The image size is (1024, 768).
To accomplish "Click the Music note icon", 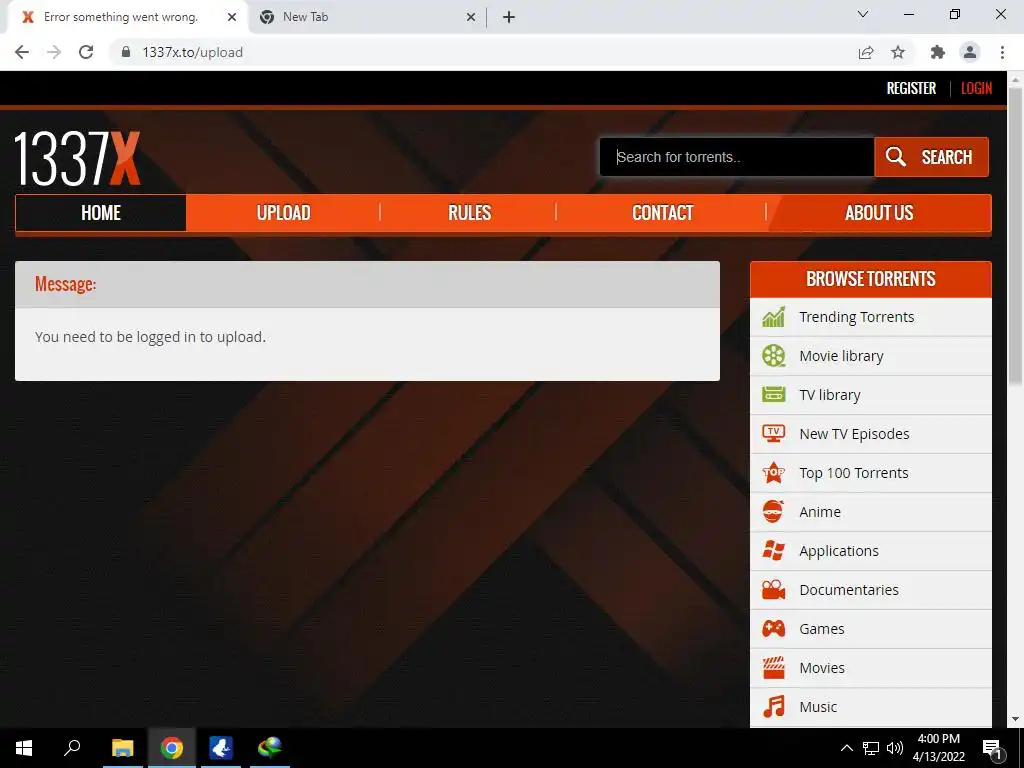I will (773, 707).
